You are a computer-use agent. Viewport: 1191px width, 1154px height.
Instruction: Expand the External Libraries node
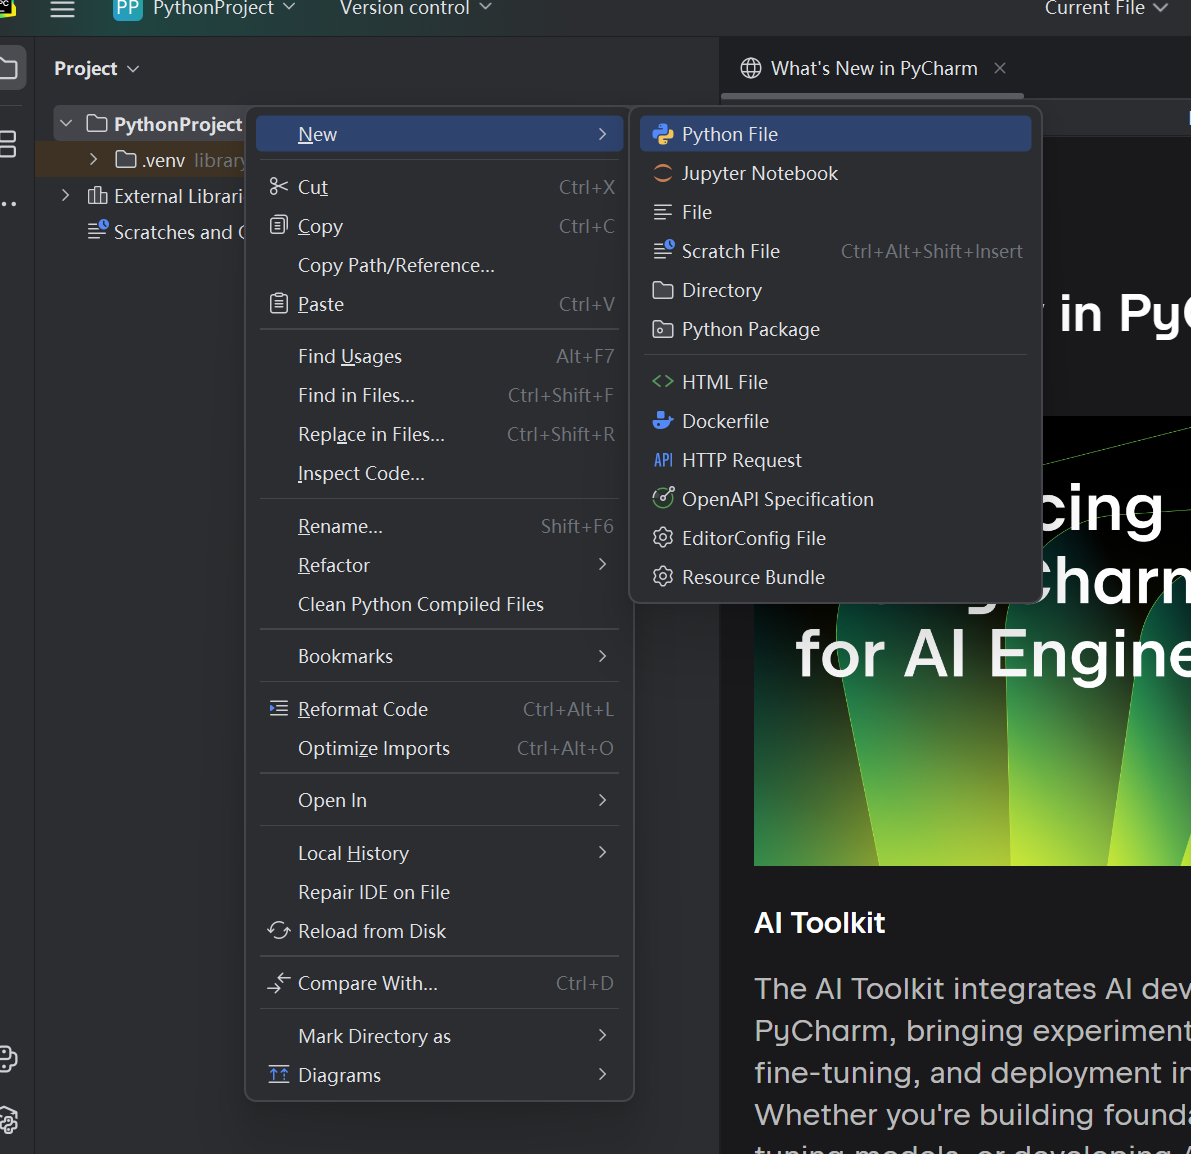coord(65,196)
